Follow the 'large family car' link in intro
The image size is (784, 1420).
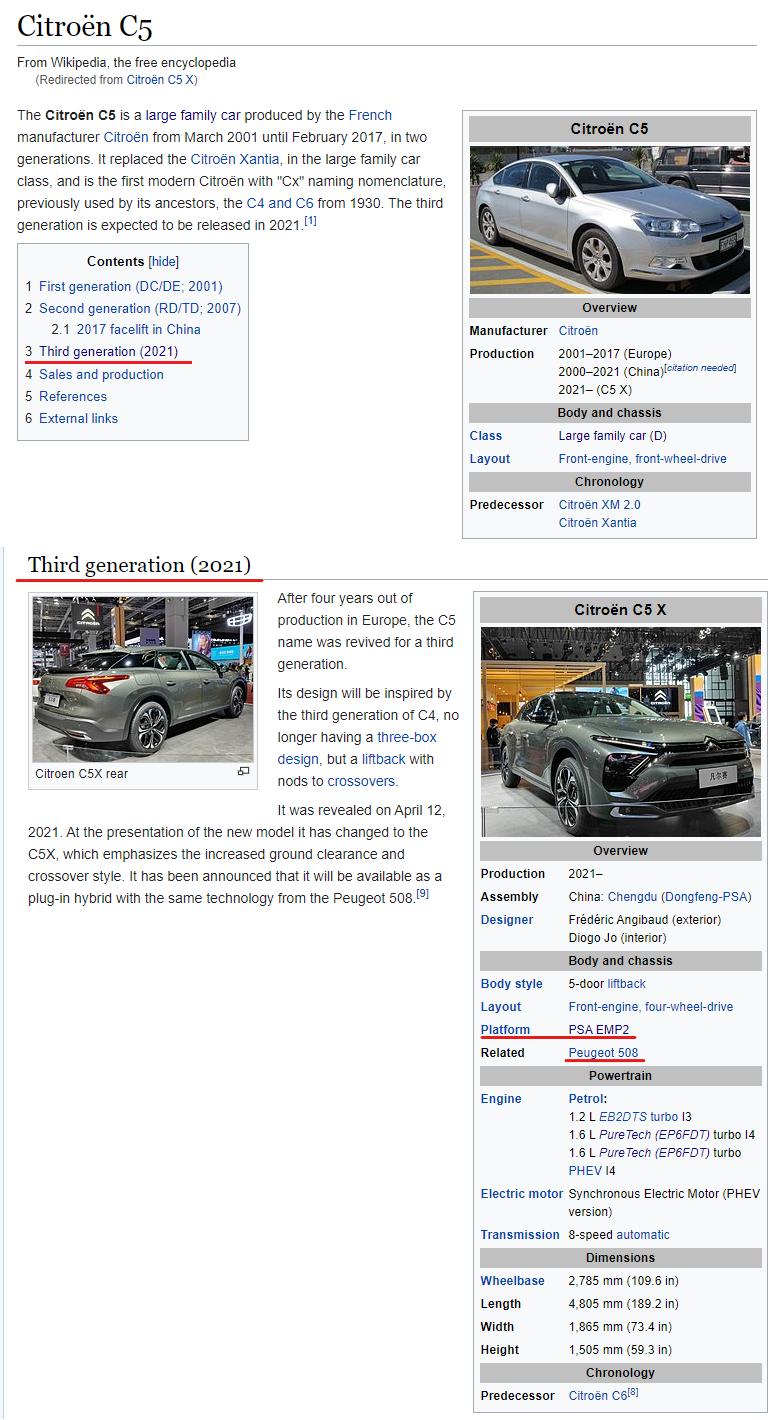[193, 115]
